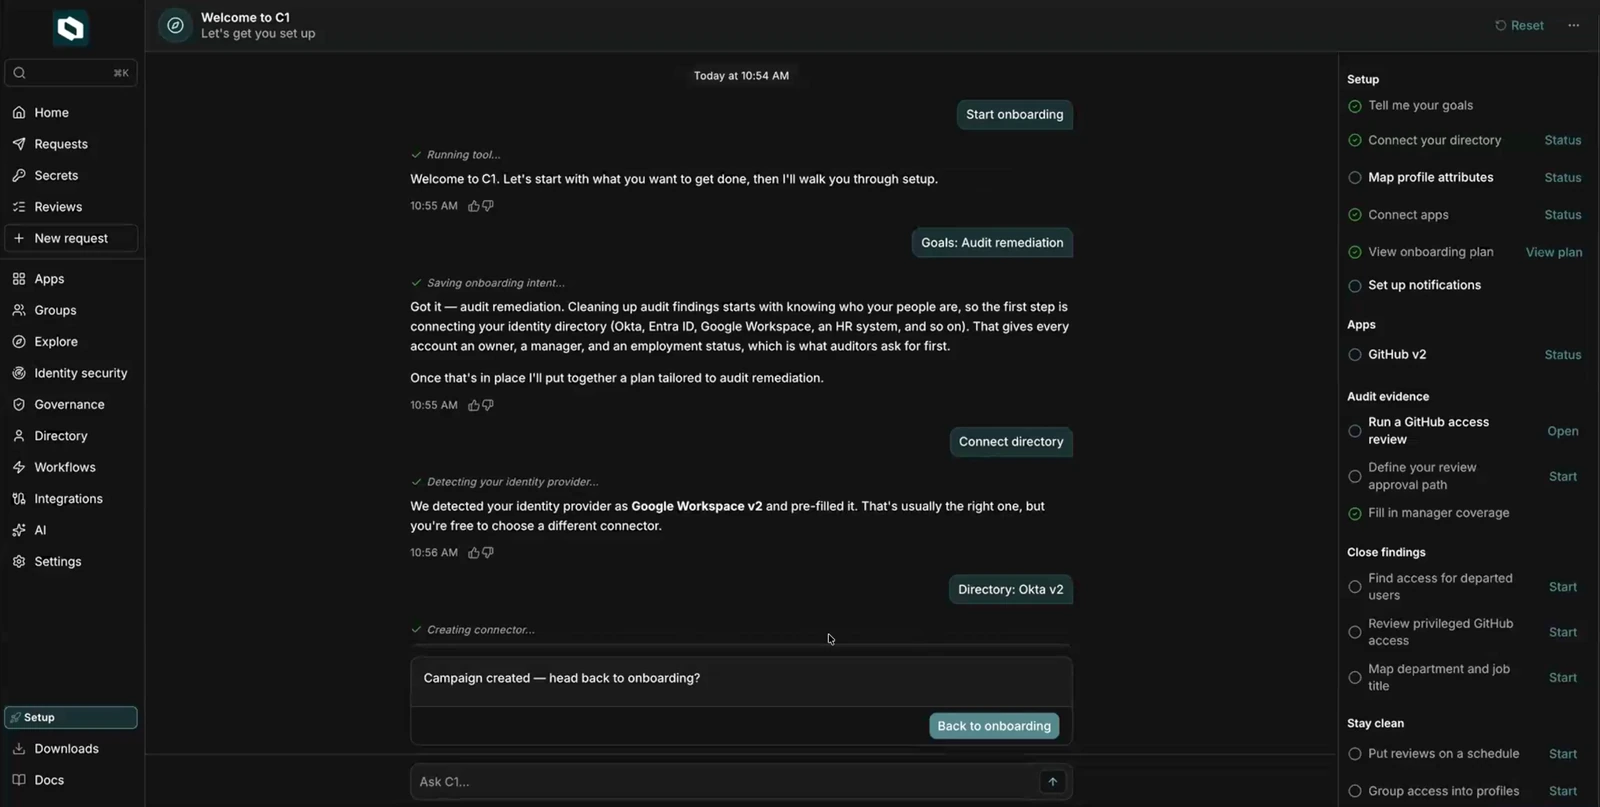The height and width of the screenshot is (807, 1600).
Task: Click the Identity security icon
Action: point(19,373)
